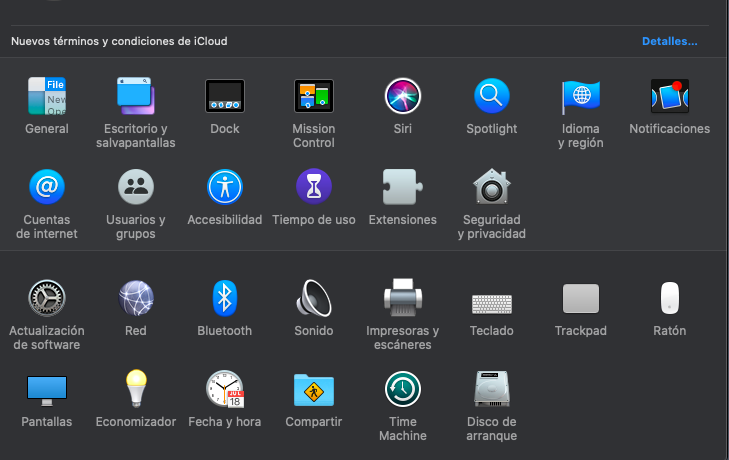The width and height of the screenshot is (729, 460).
Task: Open Time Machine preferences
Action: pos(403,389)
